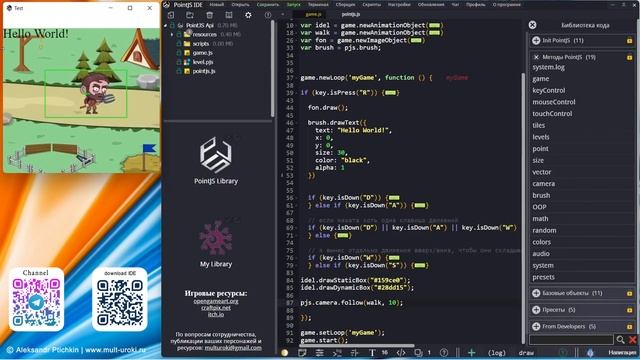Viewport: 640px width, 360px height.
Task: Click the new file icon in the toolbar
Action: (x=171, y=15)
